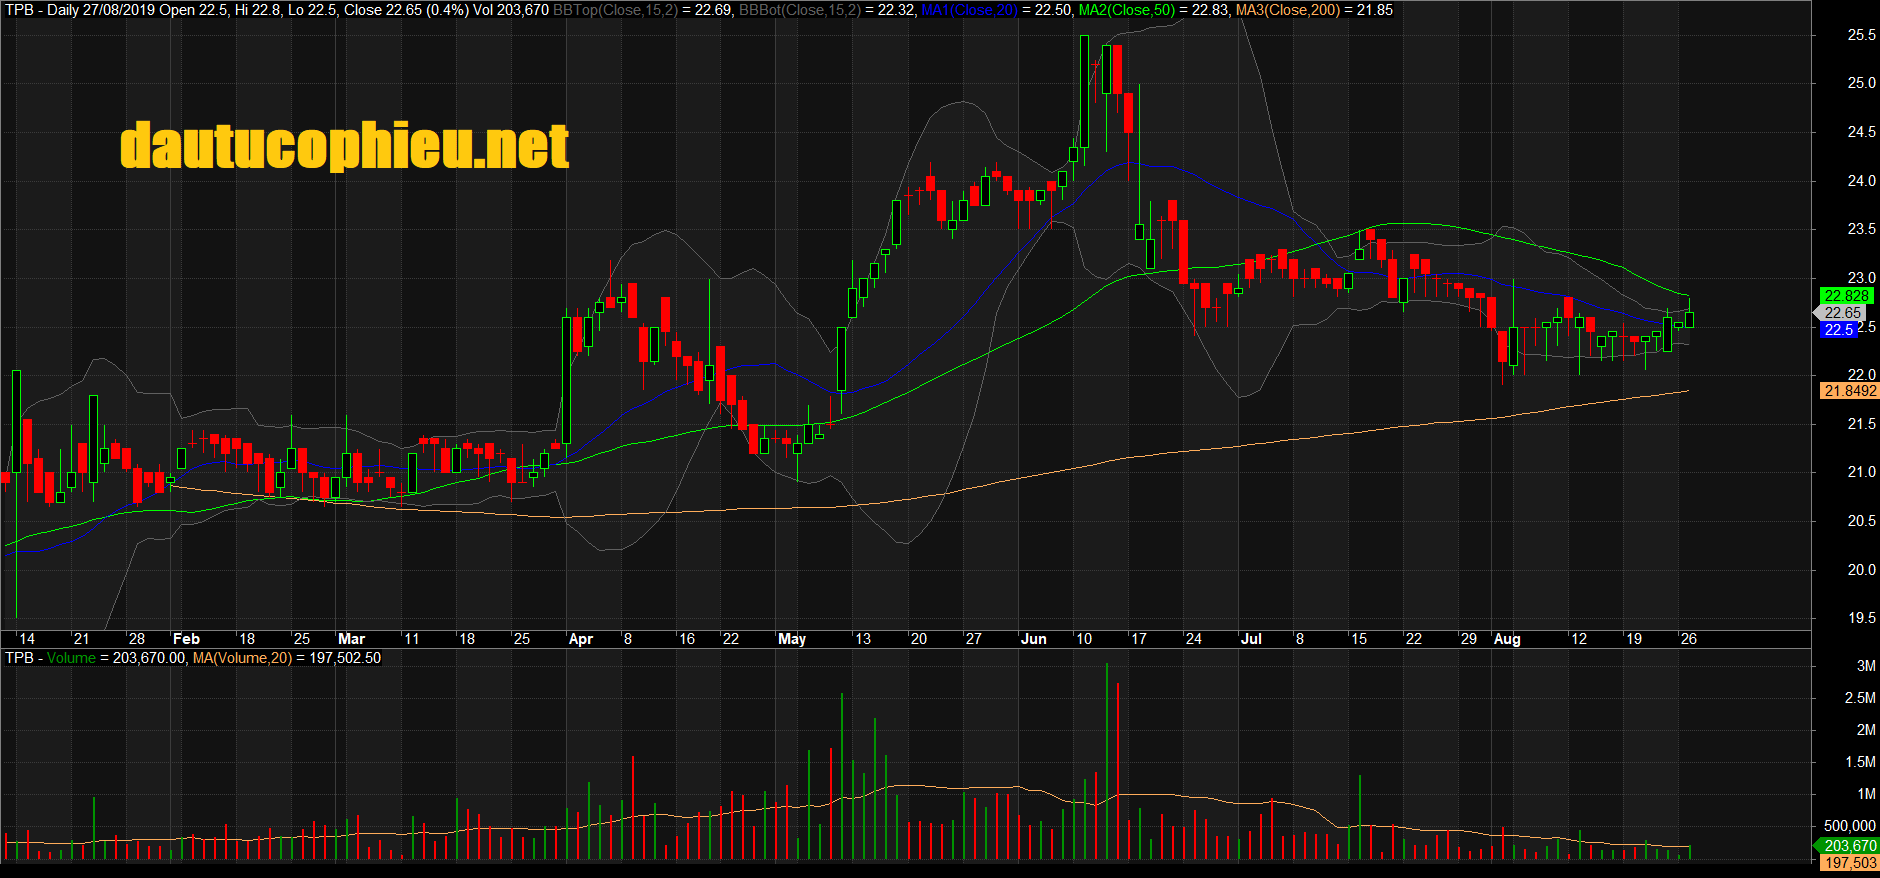Select the MA1(Close,20) label in header

pyautogui.click(x=968, y=10)
